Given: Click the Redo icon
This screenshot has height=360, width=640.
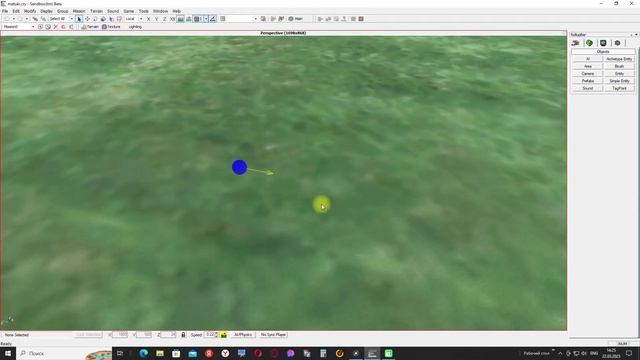Looking at the screenshot, I should [x=20, y=19].
